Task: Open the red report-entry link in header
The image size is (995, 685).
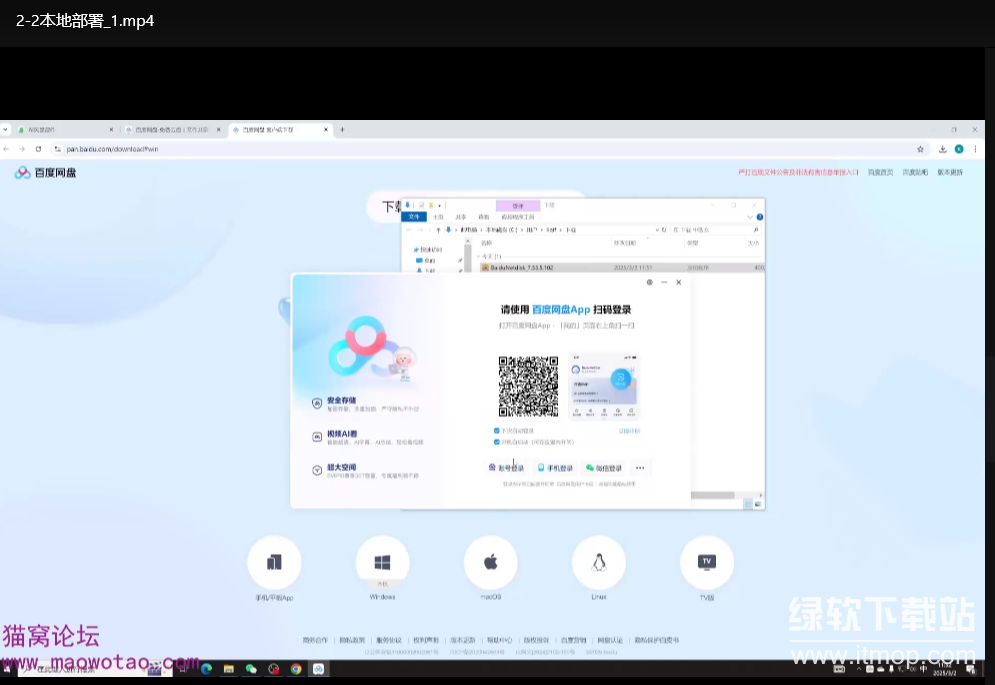Action: [x=798, y=173]
